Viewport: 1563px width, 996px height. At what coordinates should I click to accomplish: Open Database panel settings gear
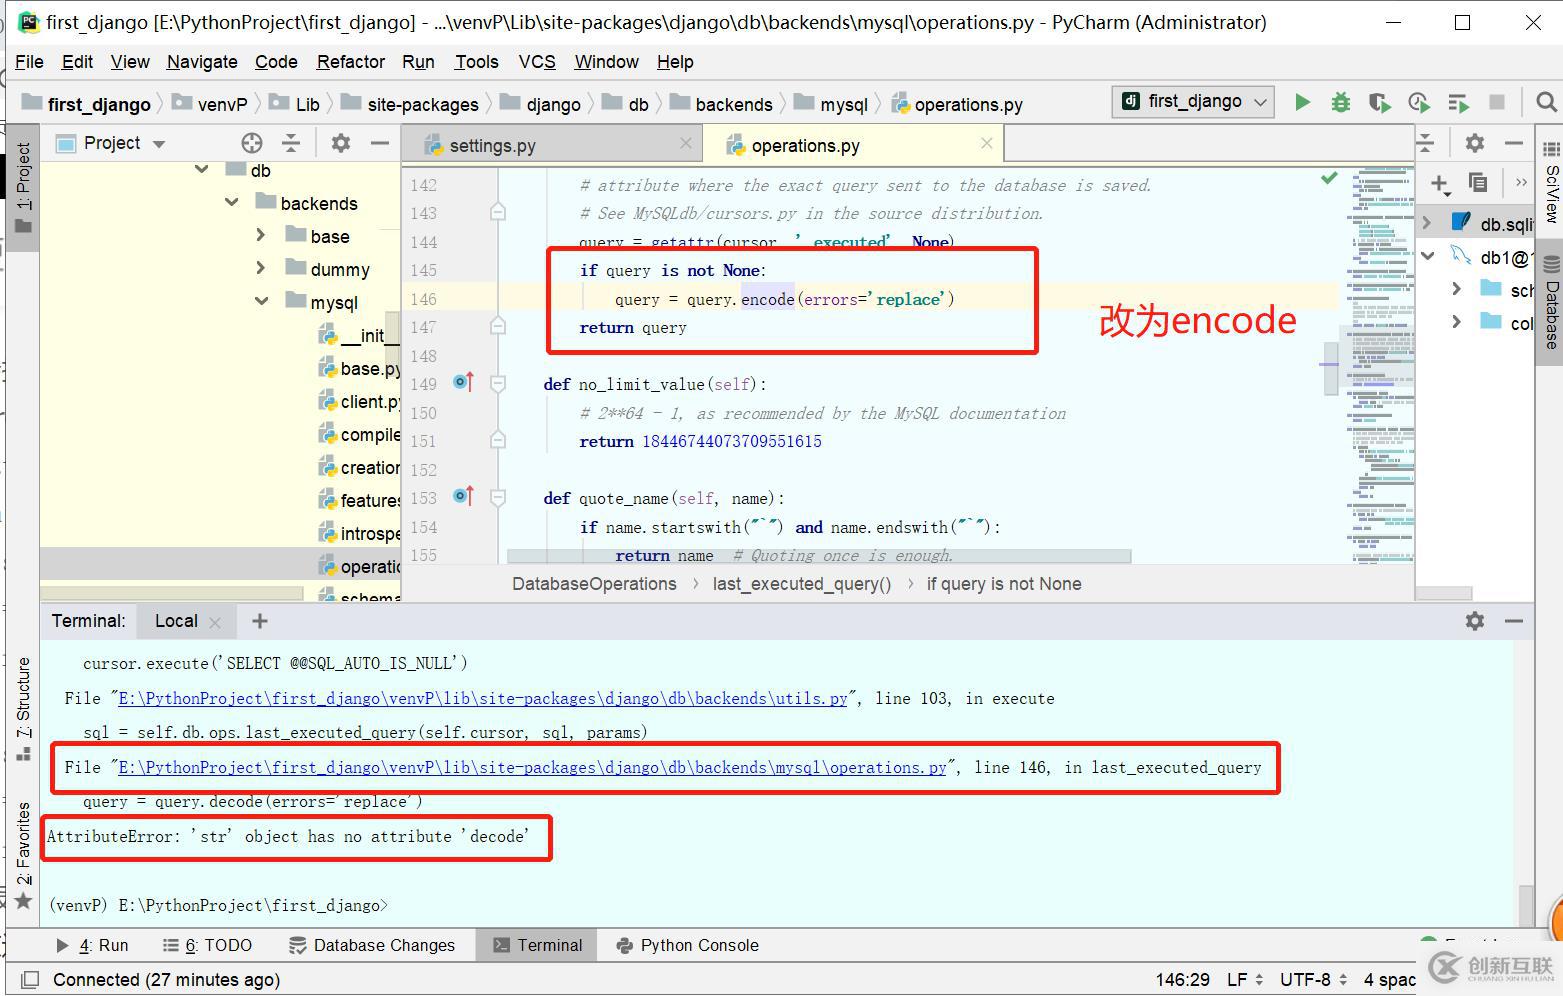(1475, 143)
